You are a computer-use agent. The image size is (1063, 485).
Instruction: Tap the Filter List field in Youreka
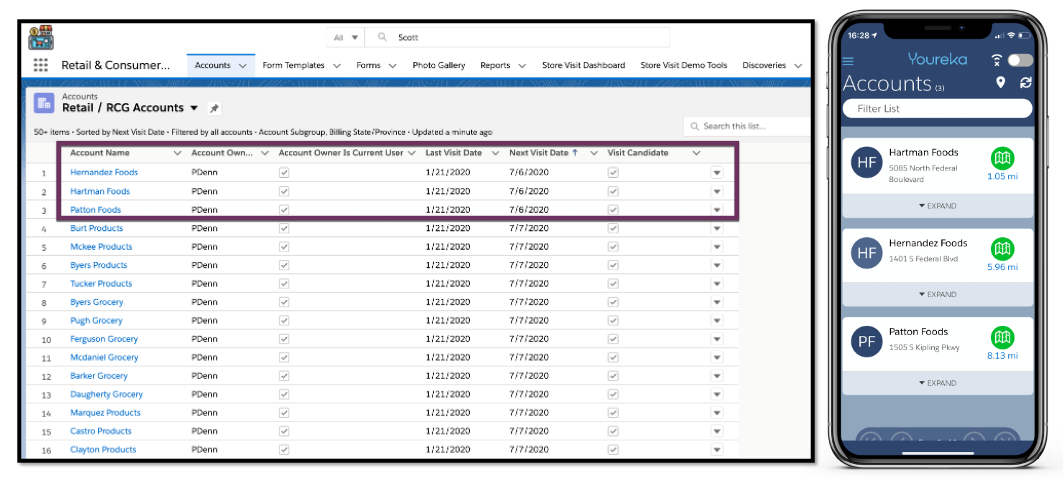click(937, 109)
